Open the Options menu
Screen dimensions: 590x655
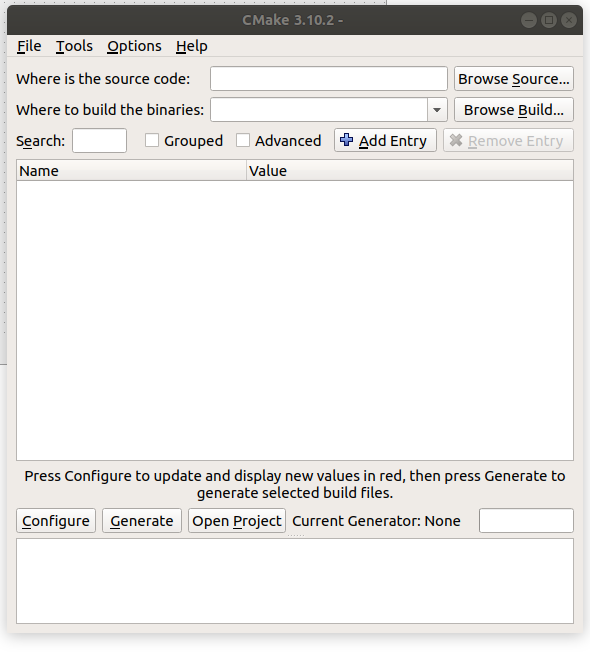click(x=134, y=46)
